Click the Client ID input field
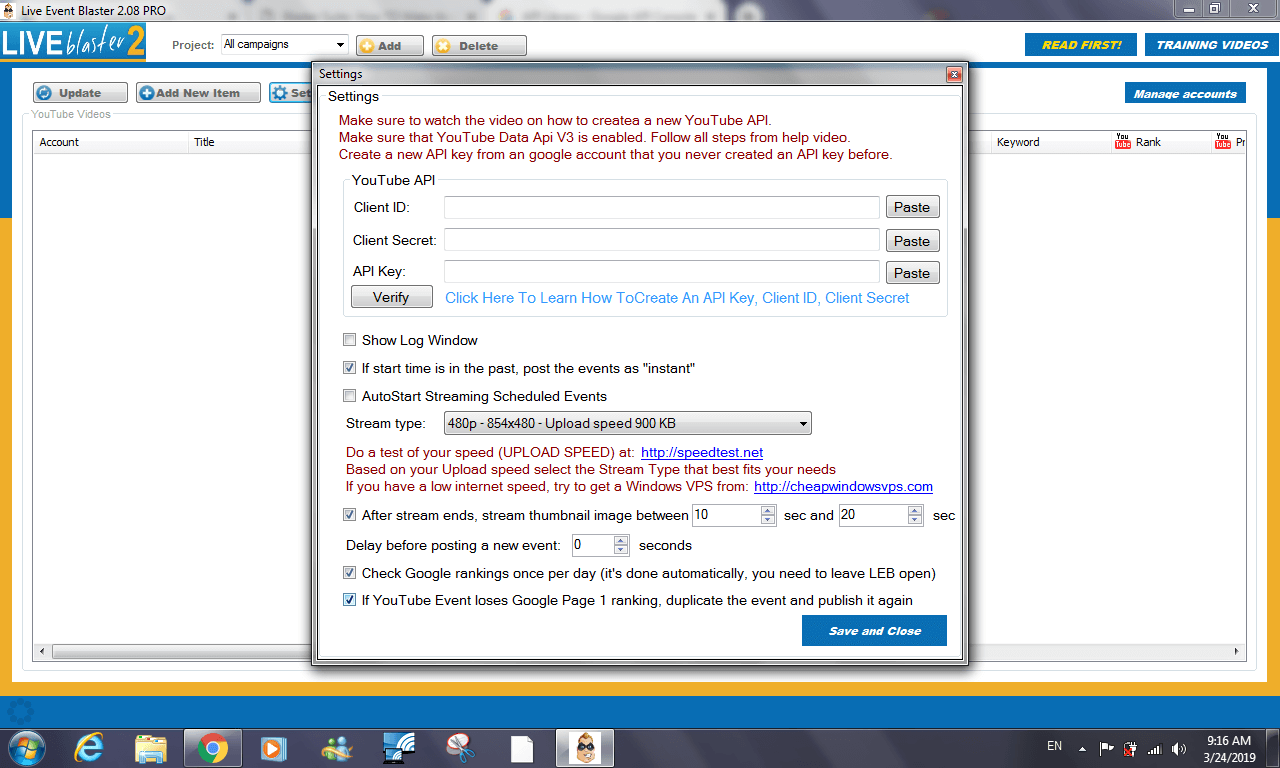The height and width of the screenshot is (768, 1280). click(x=662, y=207)
